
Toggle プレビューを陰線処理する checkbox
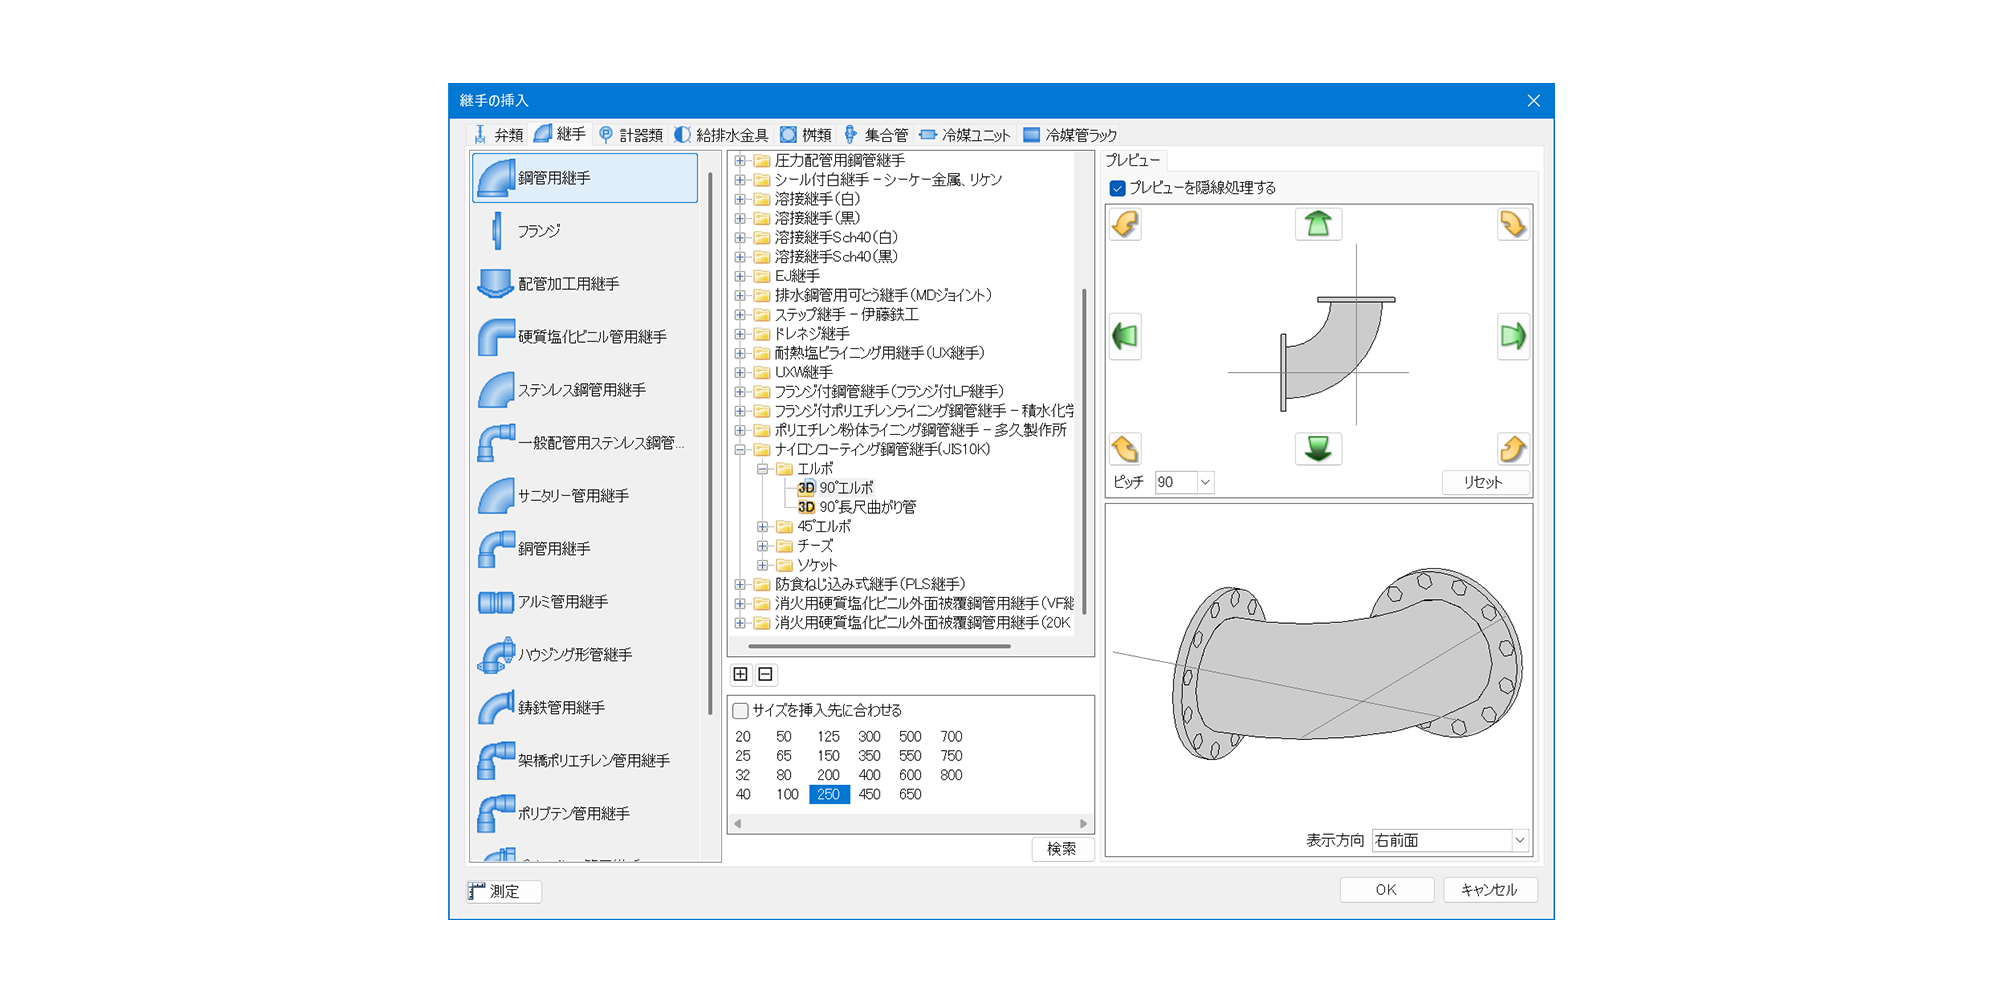(x=1118, y=188)
